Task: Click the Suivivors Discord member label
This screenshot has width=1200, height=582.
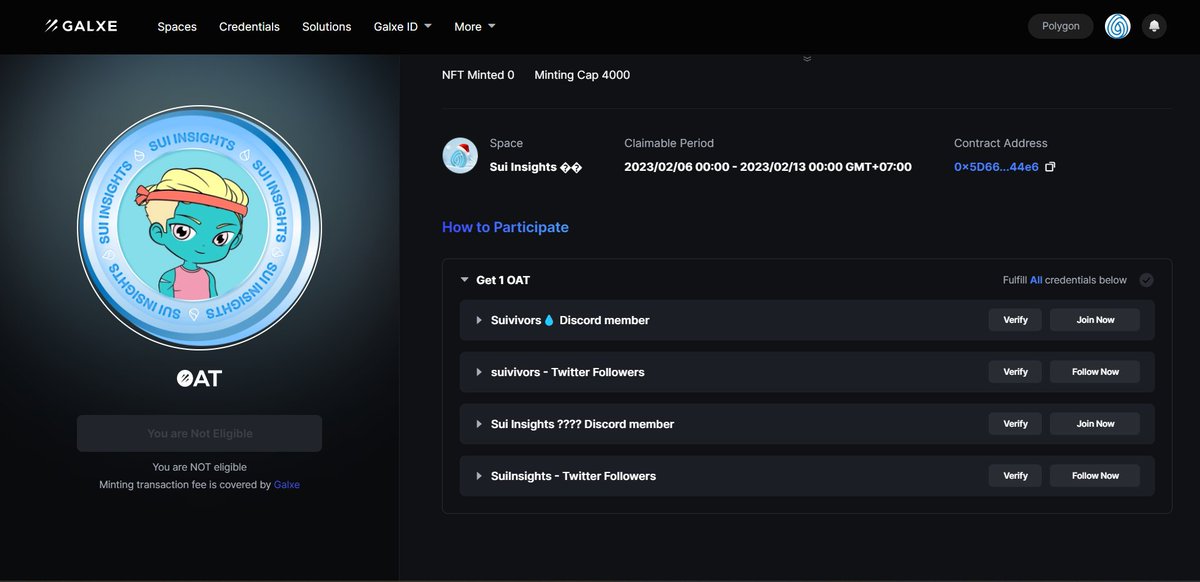Action: [570, 320]
